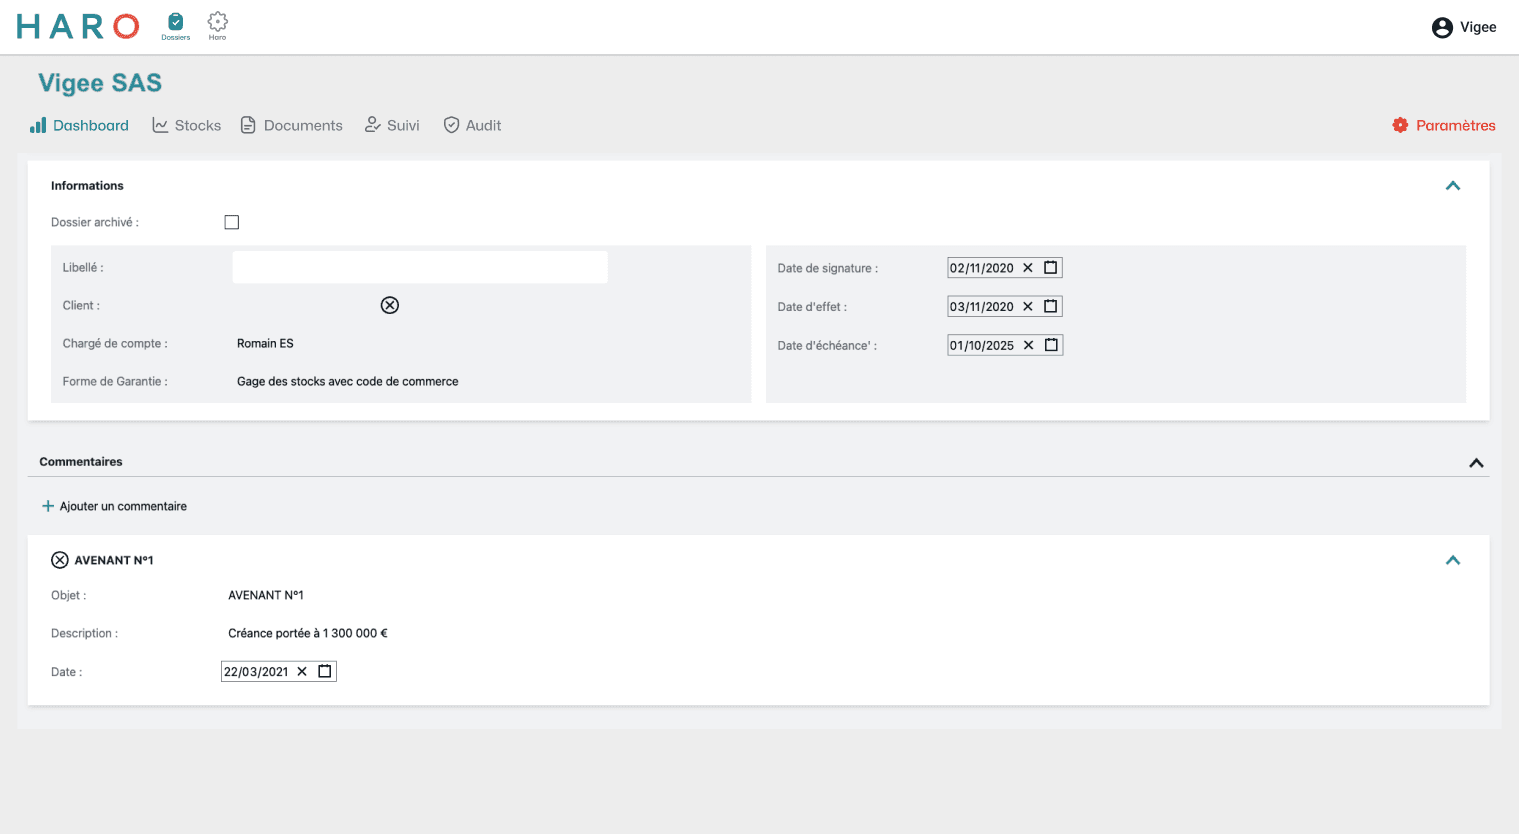Viewport: 1519px width, 834px height.
Task: Click Ajouter un commentaire
Action: (114, 506)
